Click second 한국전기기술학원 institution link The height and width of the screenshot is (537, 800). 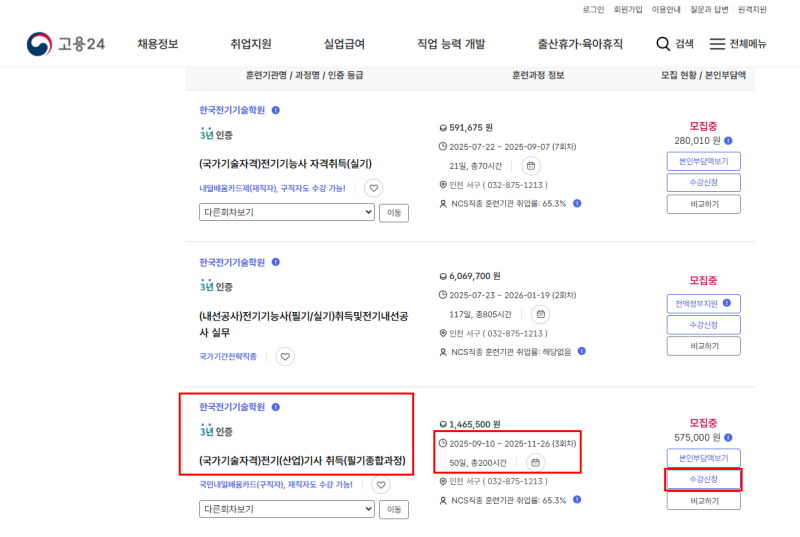pyautogui.click(x=232, y=262)
